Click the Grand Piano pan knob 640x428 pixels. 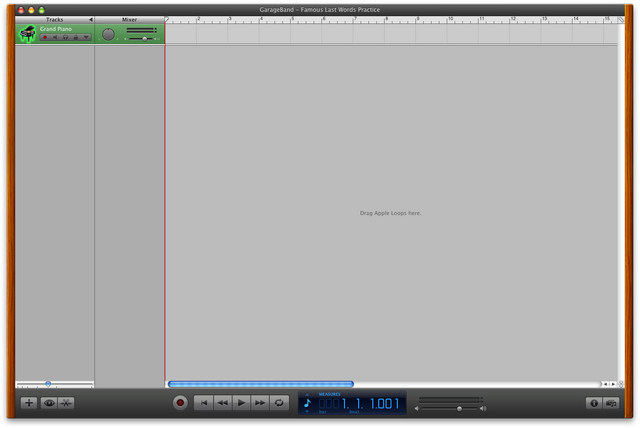click(108, 34)
